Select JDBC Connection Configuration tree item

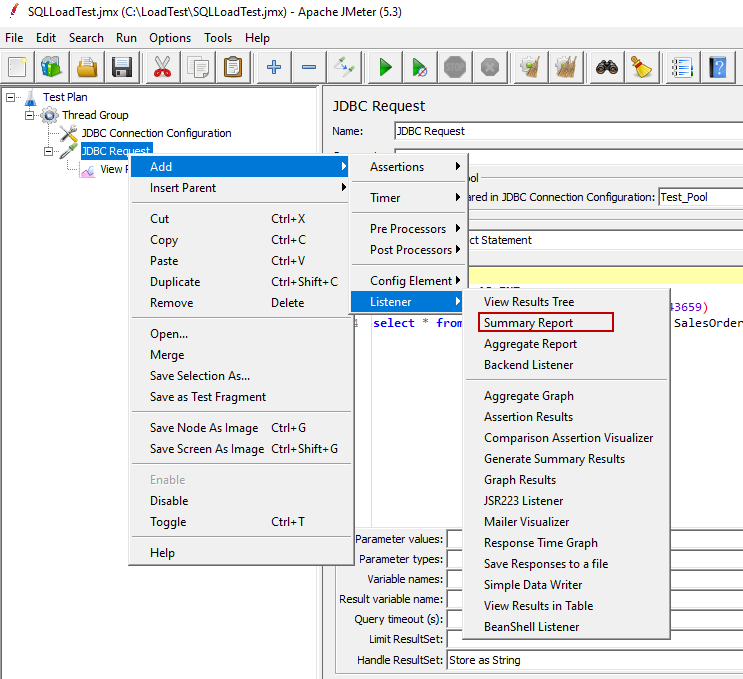(x=156, y=133)
